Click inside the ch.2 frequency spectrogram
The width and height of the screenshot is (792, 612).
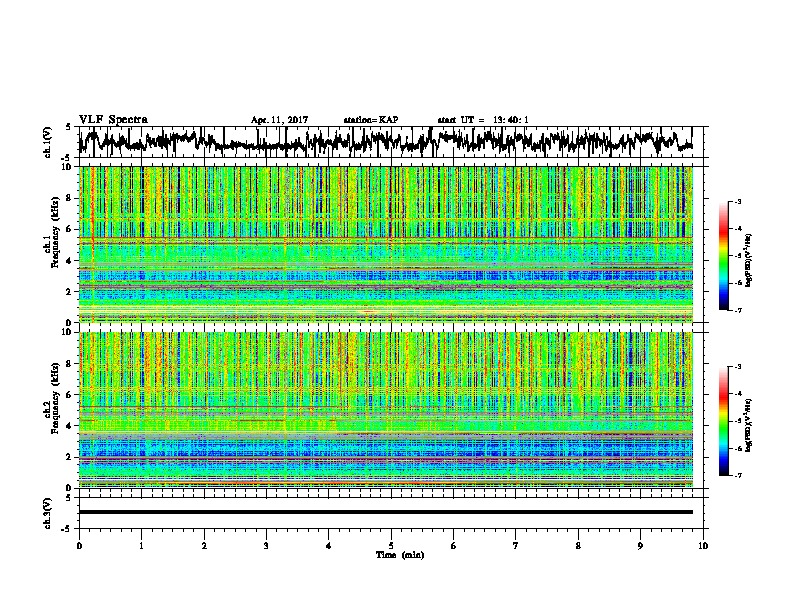385,410
